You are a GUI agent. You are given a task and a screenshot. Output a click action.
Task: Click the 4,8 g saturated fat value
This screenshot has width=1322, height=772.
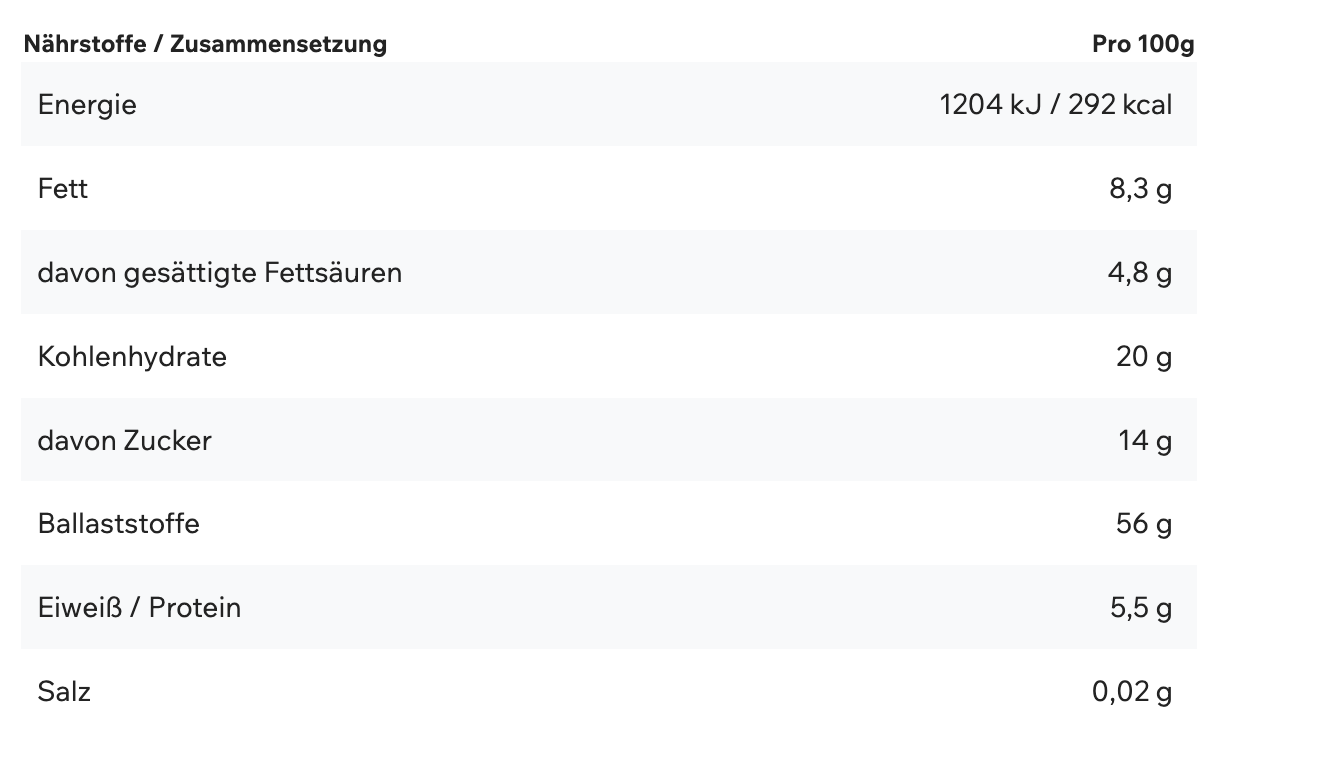coord(1140,273)
